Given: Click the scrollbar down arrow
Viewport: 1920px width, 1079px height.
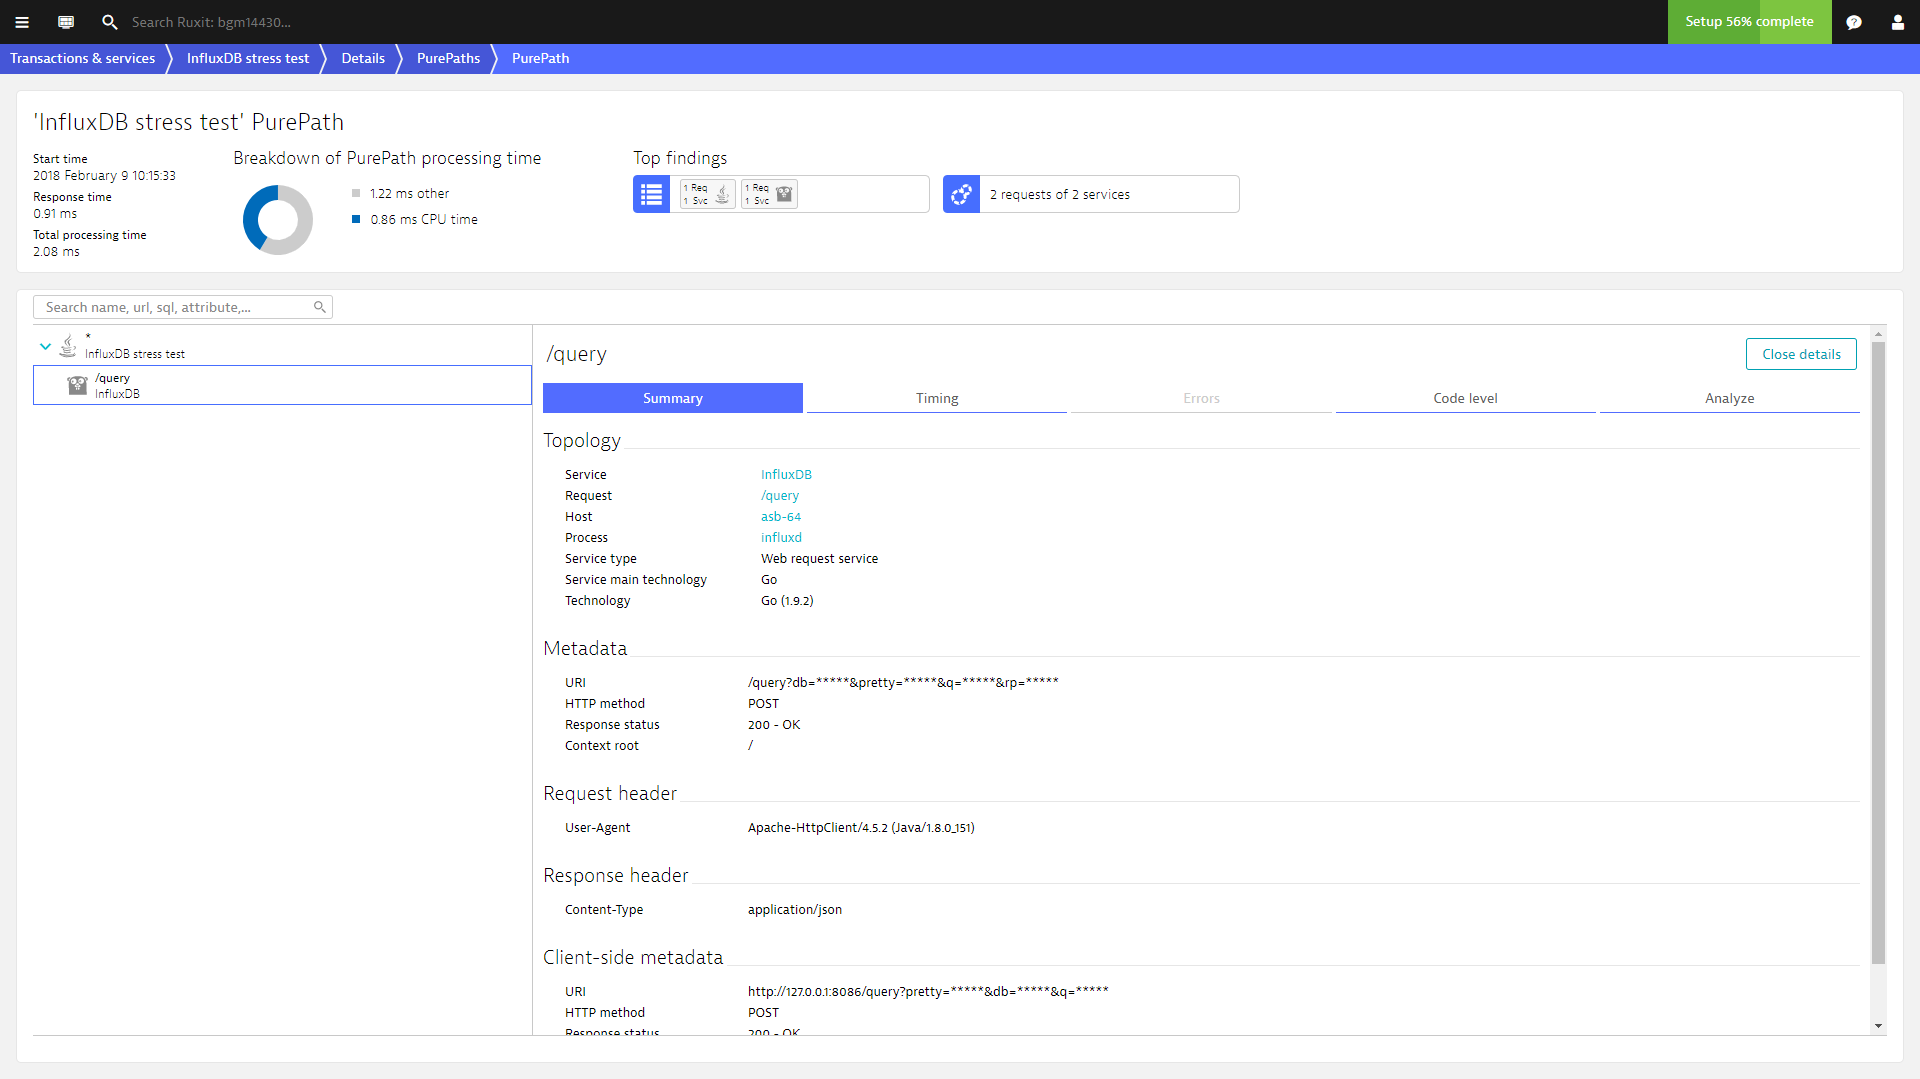Looking at the screenshot, I should (x=1878, y=1026).
